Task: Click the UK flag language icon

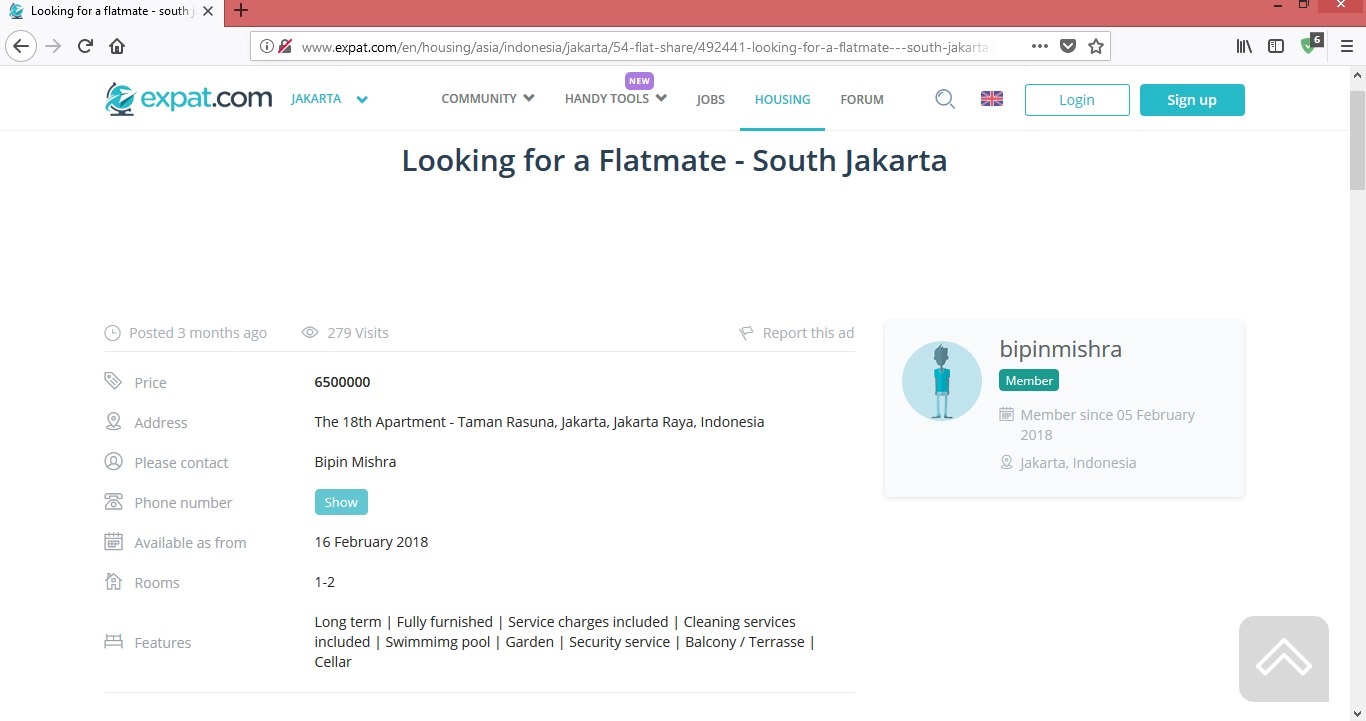Action: pos(991,99)
